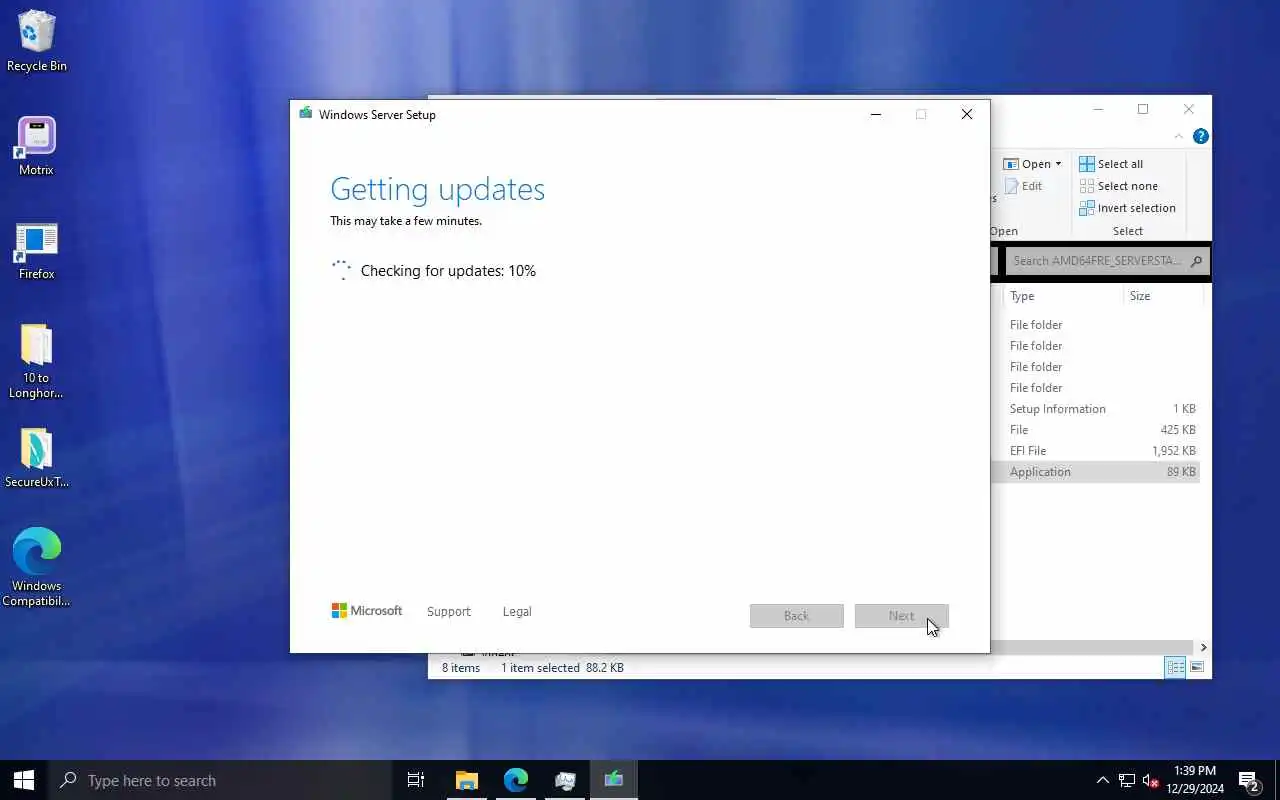This screenshot has width=1280, height=800.
Task: Switch Explorer to large icons view
Action: tap(1197, 667)
